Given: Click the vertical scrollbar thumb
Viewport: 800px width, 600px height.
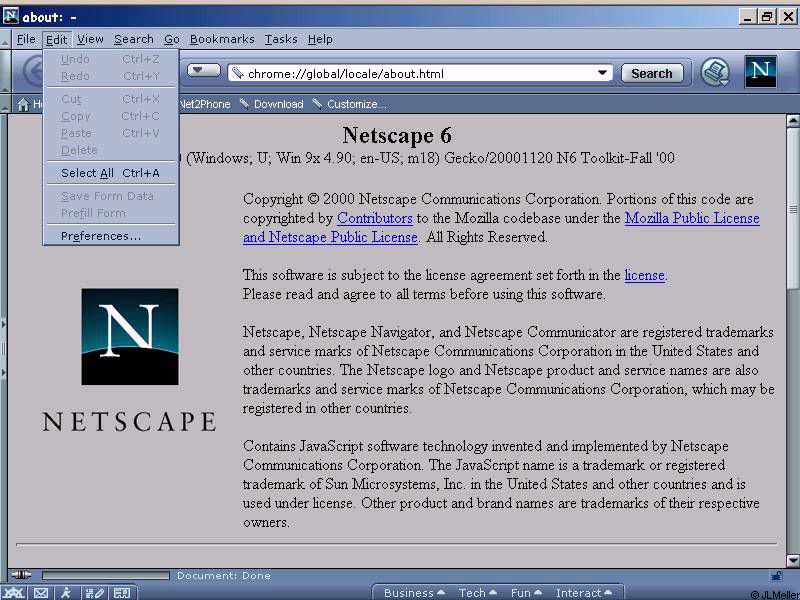Looking at the screenshot, I should [793, 209].
